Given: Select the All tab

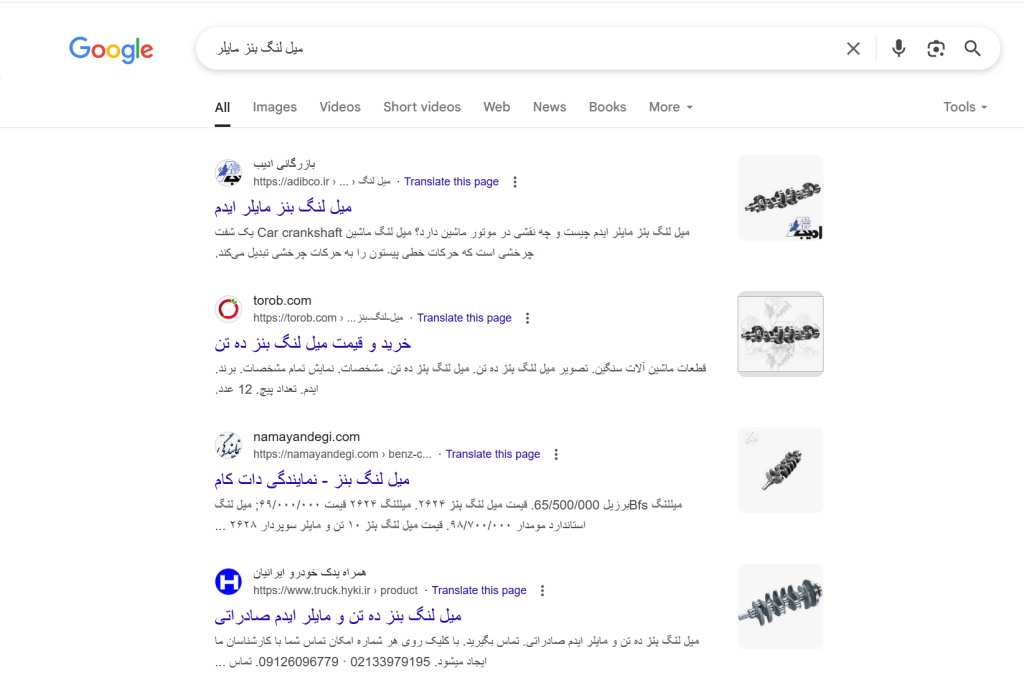Looking at the screenshot, I should 222,107.
